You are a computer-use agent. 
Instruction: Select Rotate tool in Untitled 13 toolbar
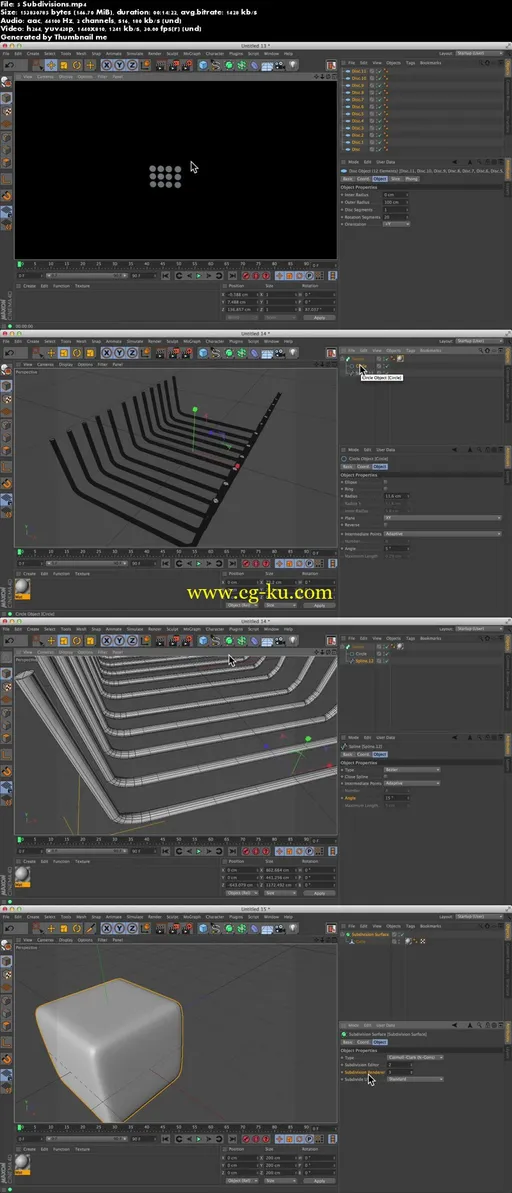[x=77, y=65]
